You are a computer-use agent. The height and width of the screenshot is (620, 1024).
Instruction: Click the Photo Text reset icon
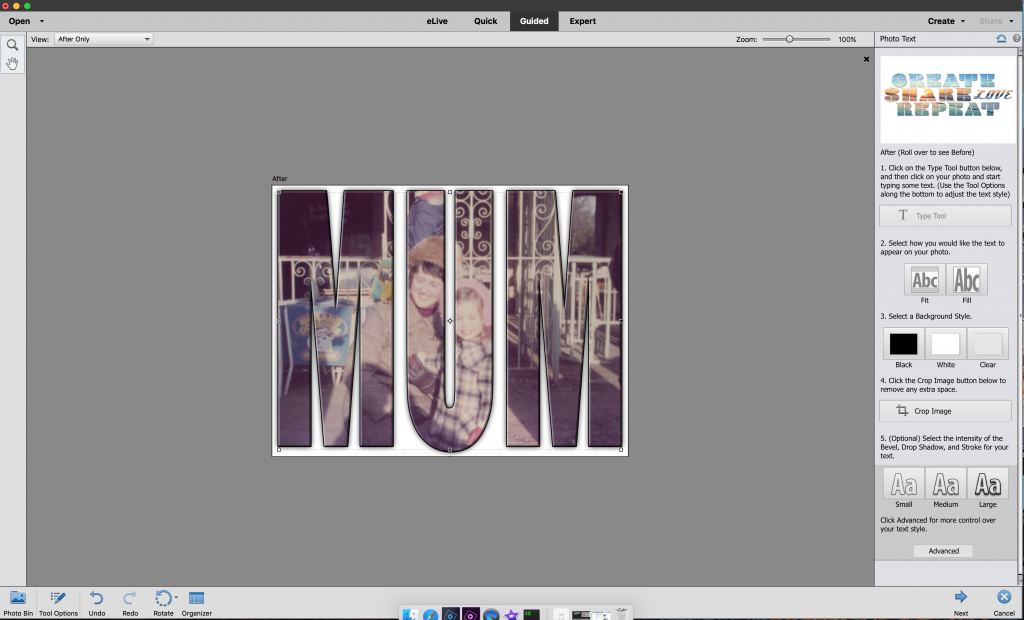(x=1000, y=39)
